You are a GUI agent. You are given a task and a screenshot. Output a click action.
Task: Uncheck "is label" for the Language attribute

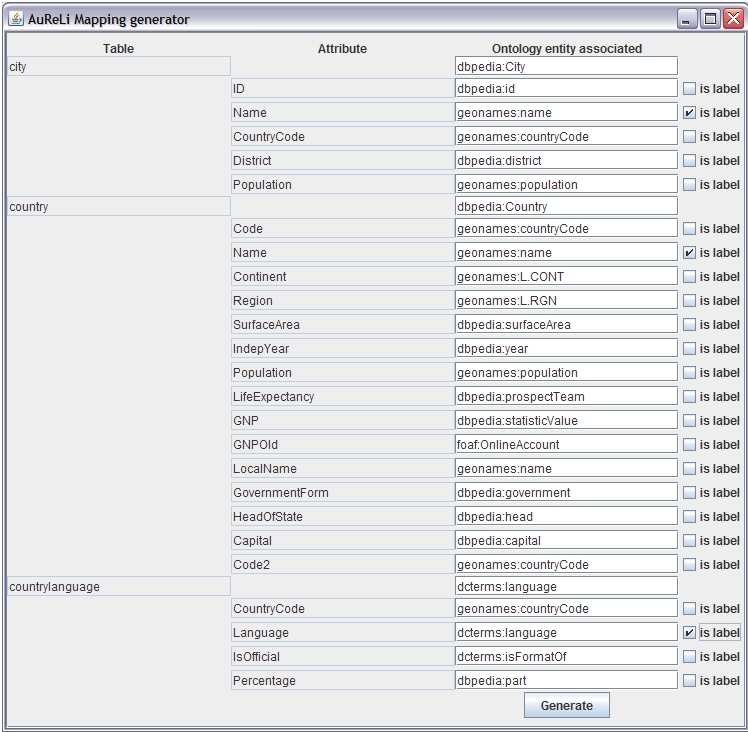pos(689,633)
